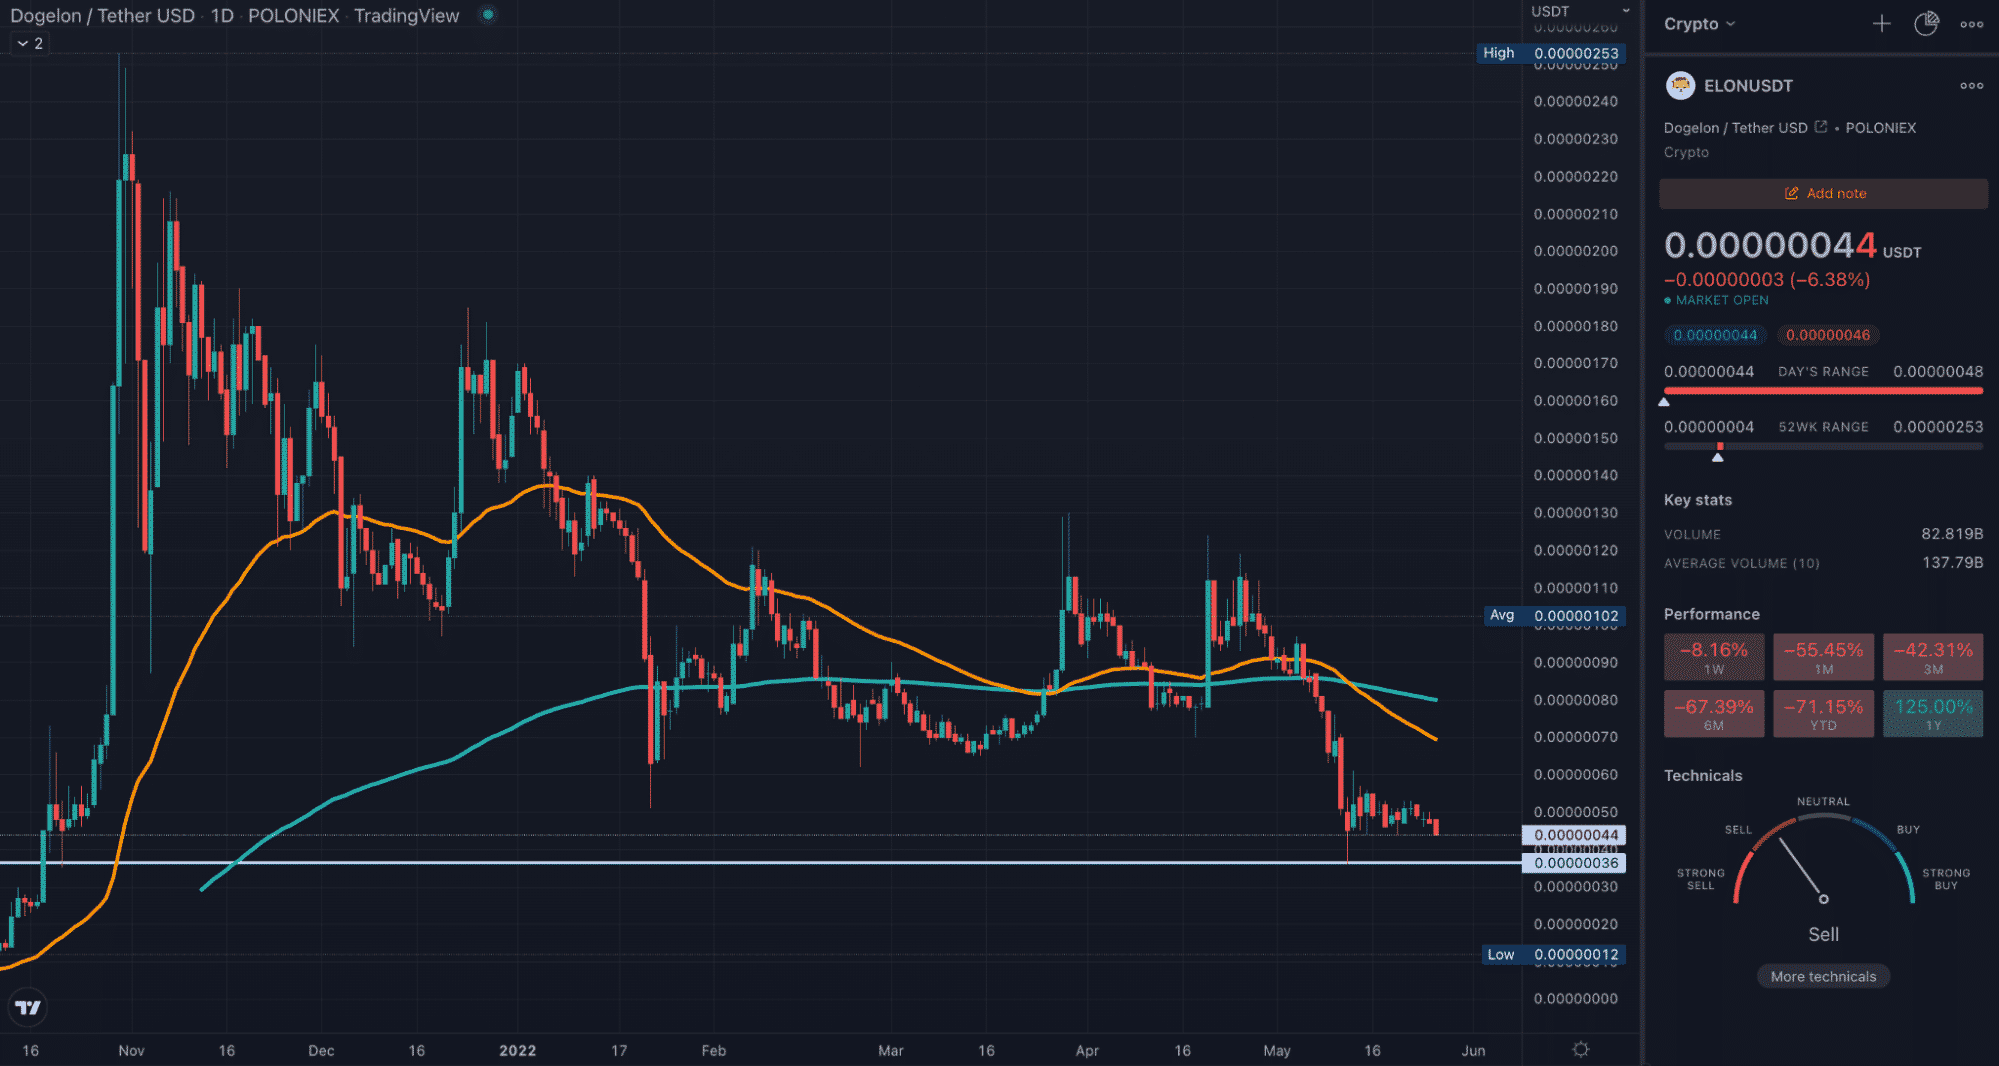This screenshot has height=1066, width=1999.
Task: Click the NEUTRAL gauge label
Action: point(1823,801)
